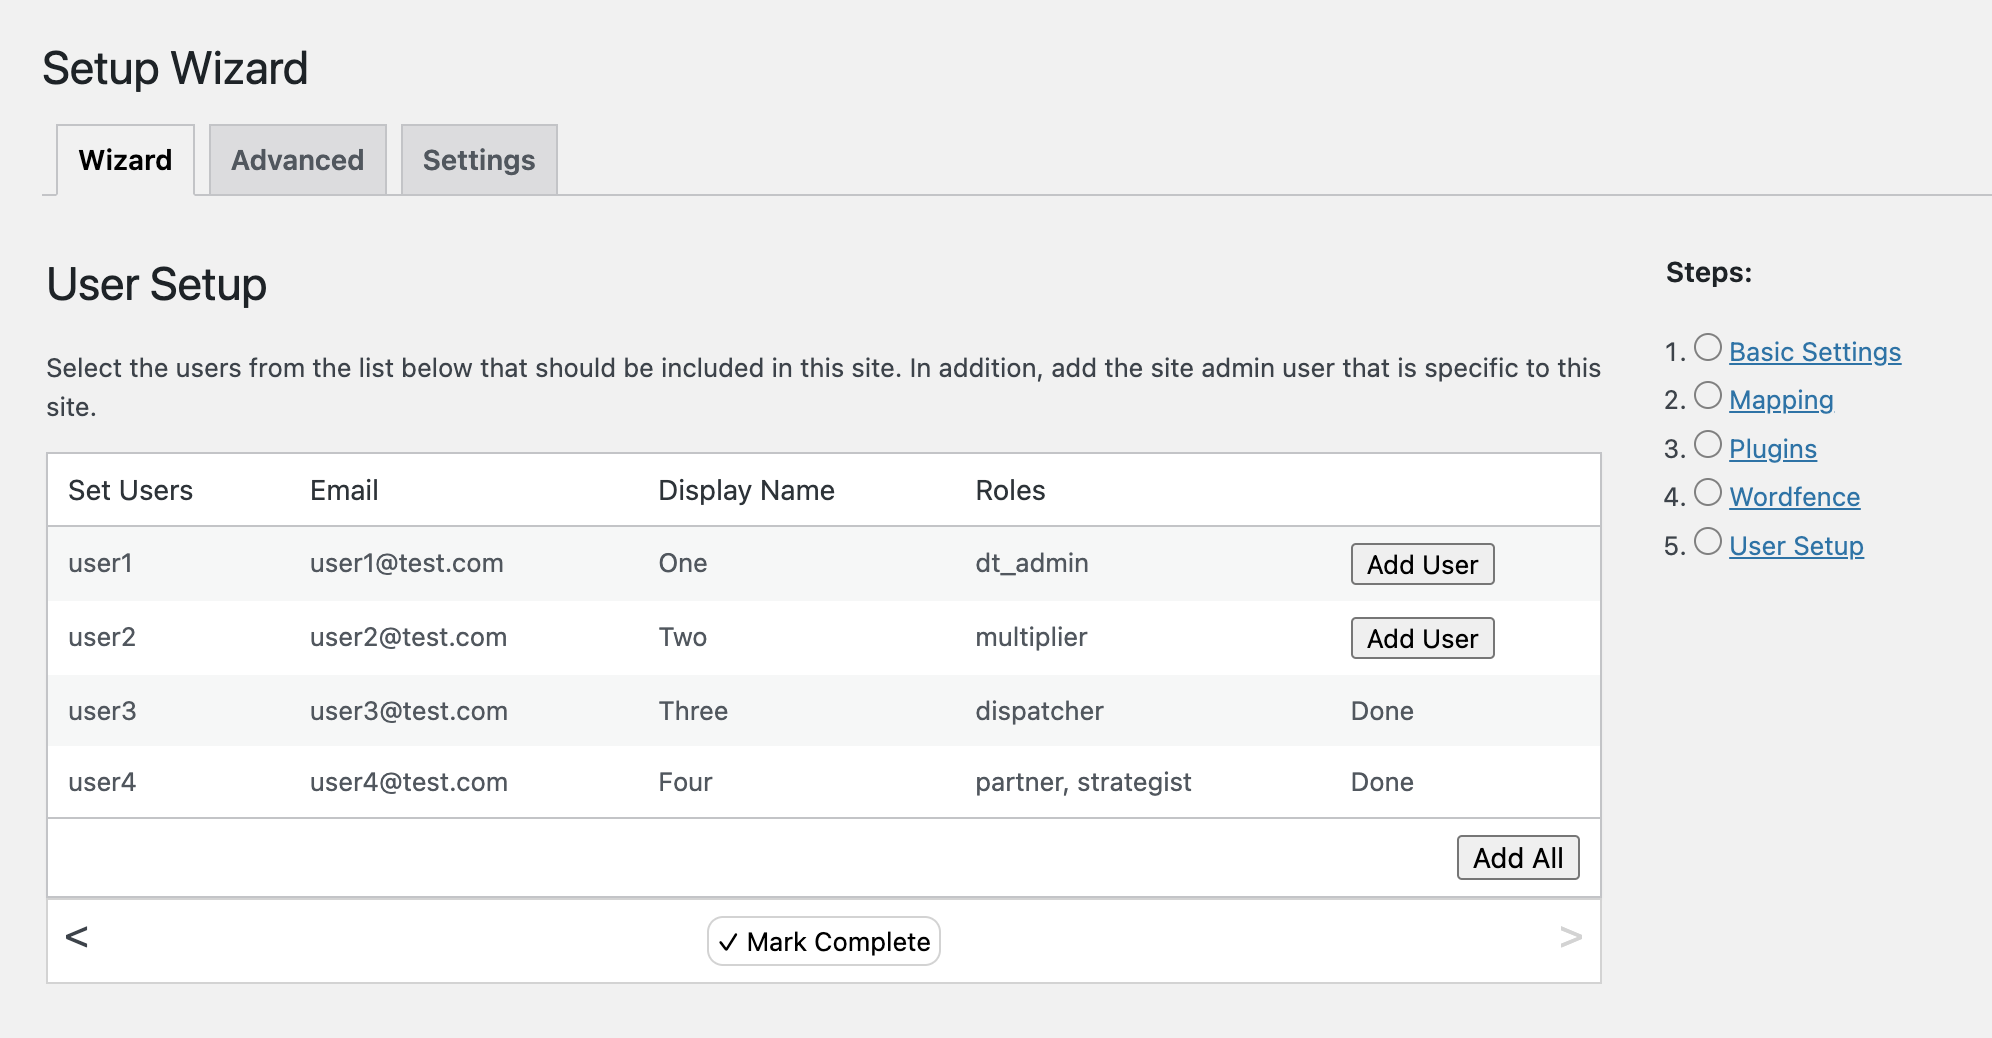
Task: Select the Basic Settings step circle
Action: (1708, 347)
